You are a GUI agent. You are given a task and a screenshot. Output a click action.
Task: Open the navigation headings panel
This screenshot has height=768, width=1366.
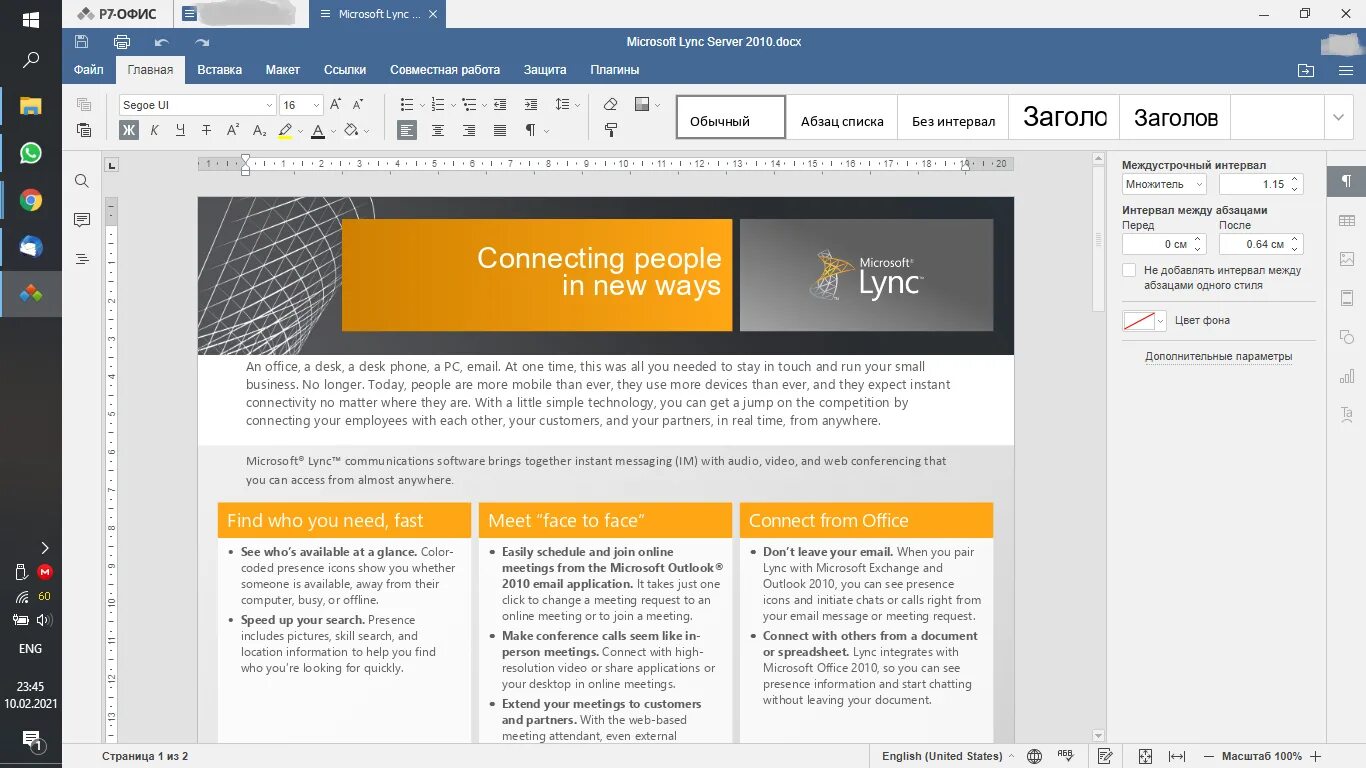82,259
